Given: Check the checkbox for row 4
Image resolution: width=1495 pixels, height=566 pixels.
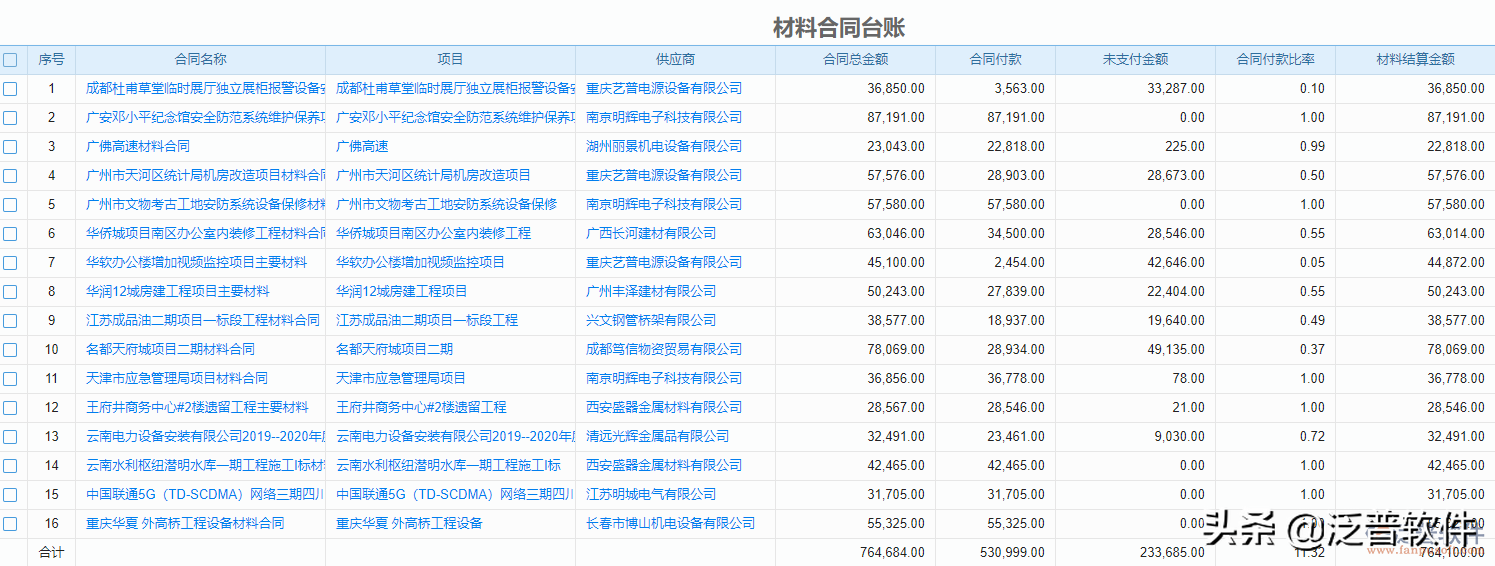Looking at the screenshot, I should point(10,176).
